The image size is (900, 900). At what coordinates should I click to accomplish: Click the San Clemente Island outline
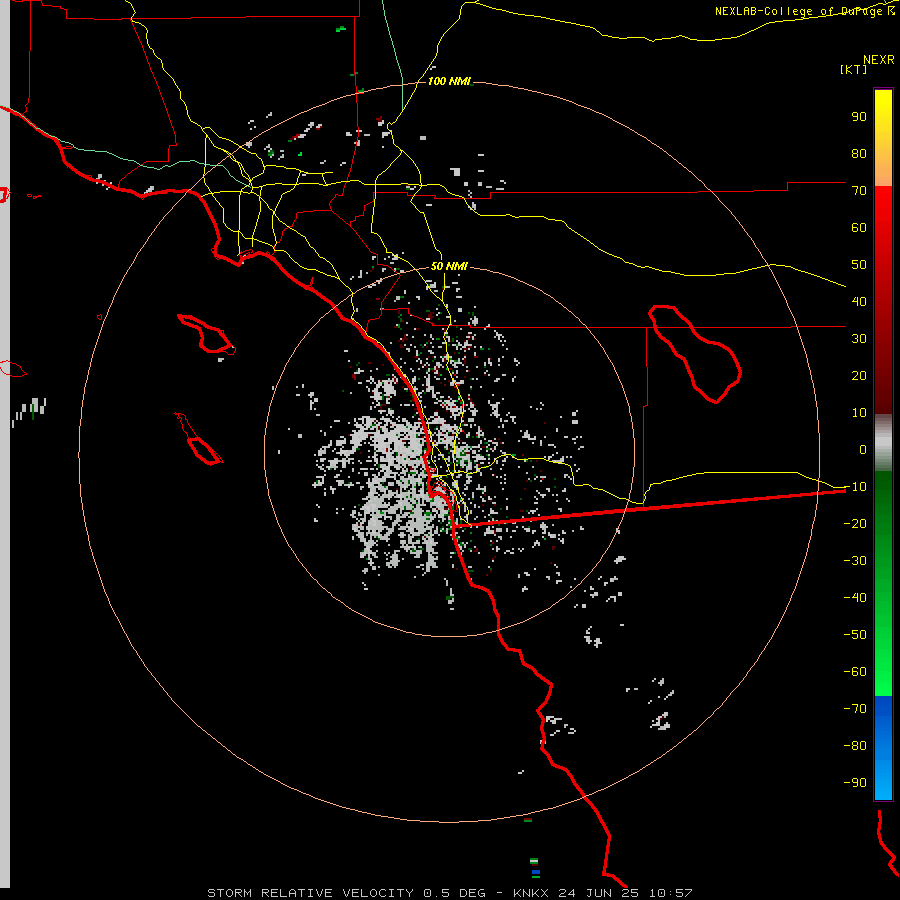click(199, 439)
